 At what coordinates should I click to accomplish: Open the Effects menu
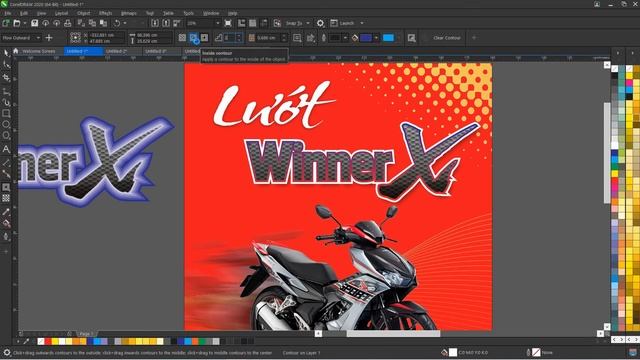click(105, 13)
